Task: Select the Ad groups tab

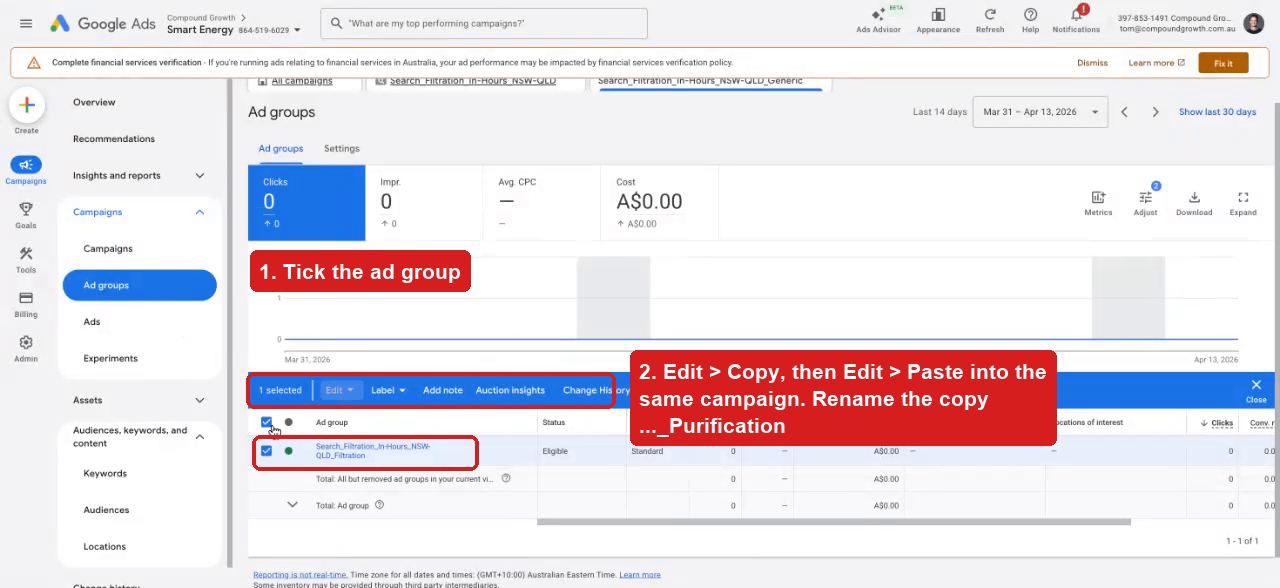Action: 281,148
